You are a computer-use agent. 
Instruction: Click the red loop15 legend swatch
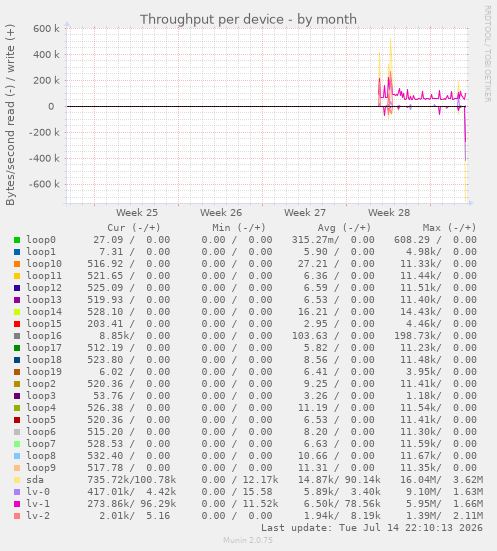[x=17, y=324]
